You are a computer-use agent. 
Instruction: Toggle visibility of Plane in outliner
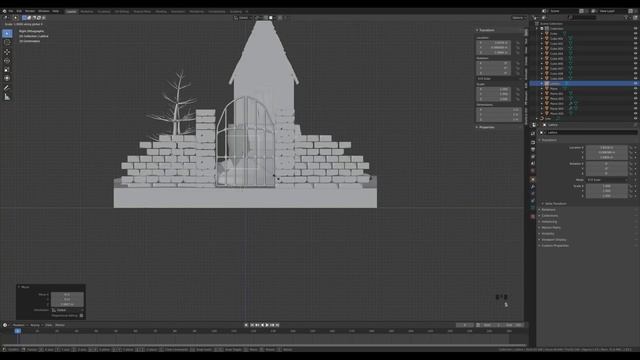pyautogui.click(x=635, y=88)
